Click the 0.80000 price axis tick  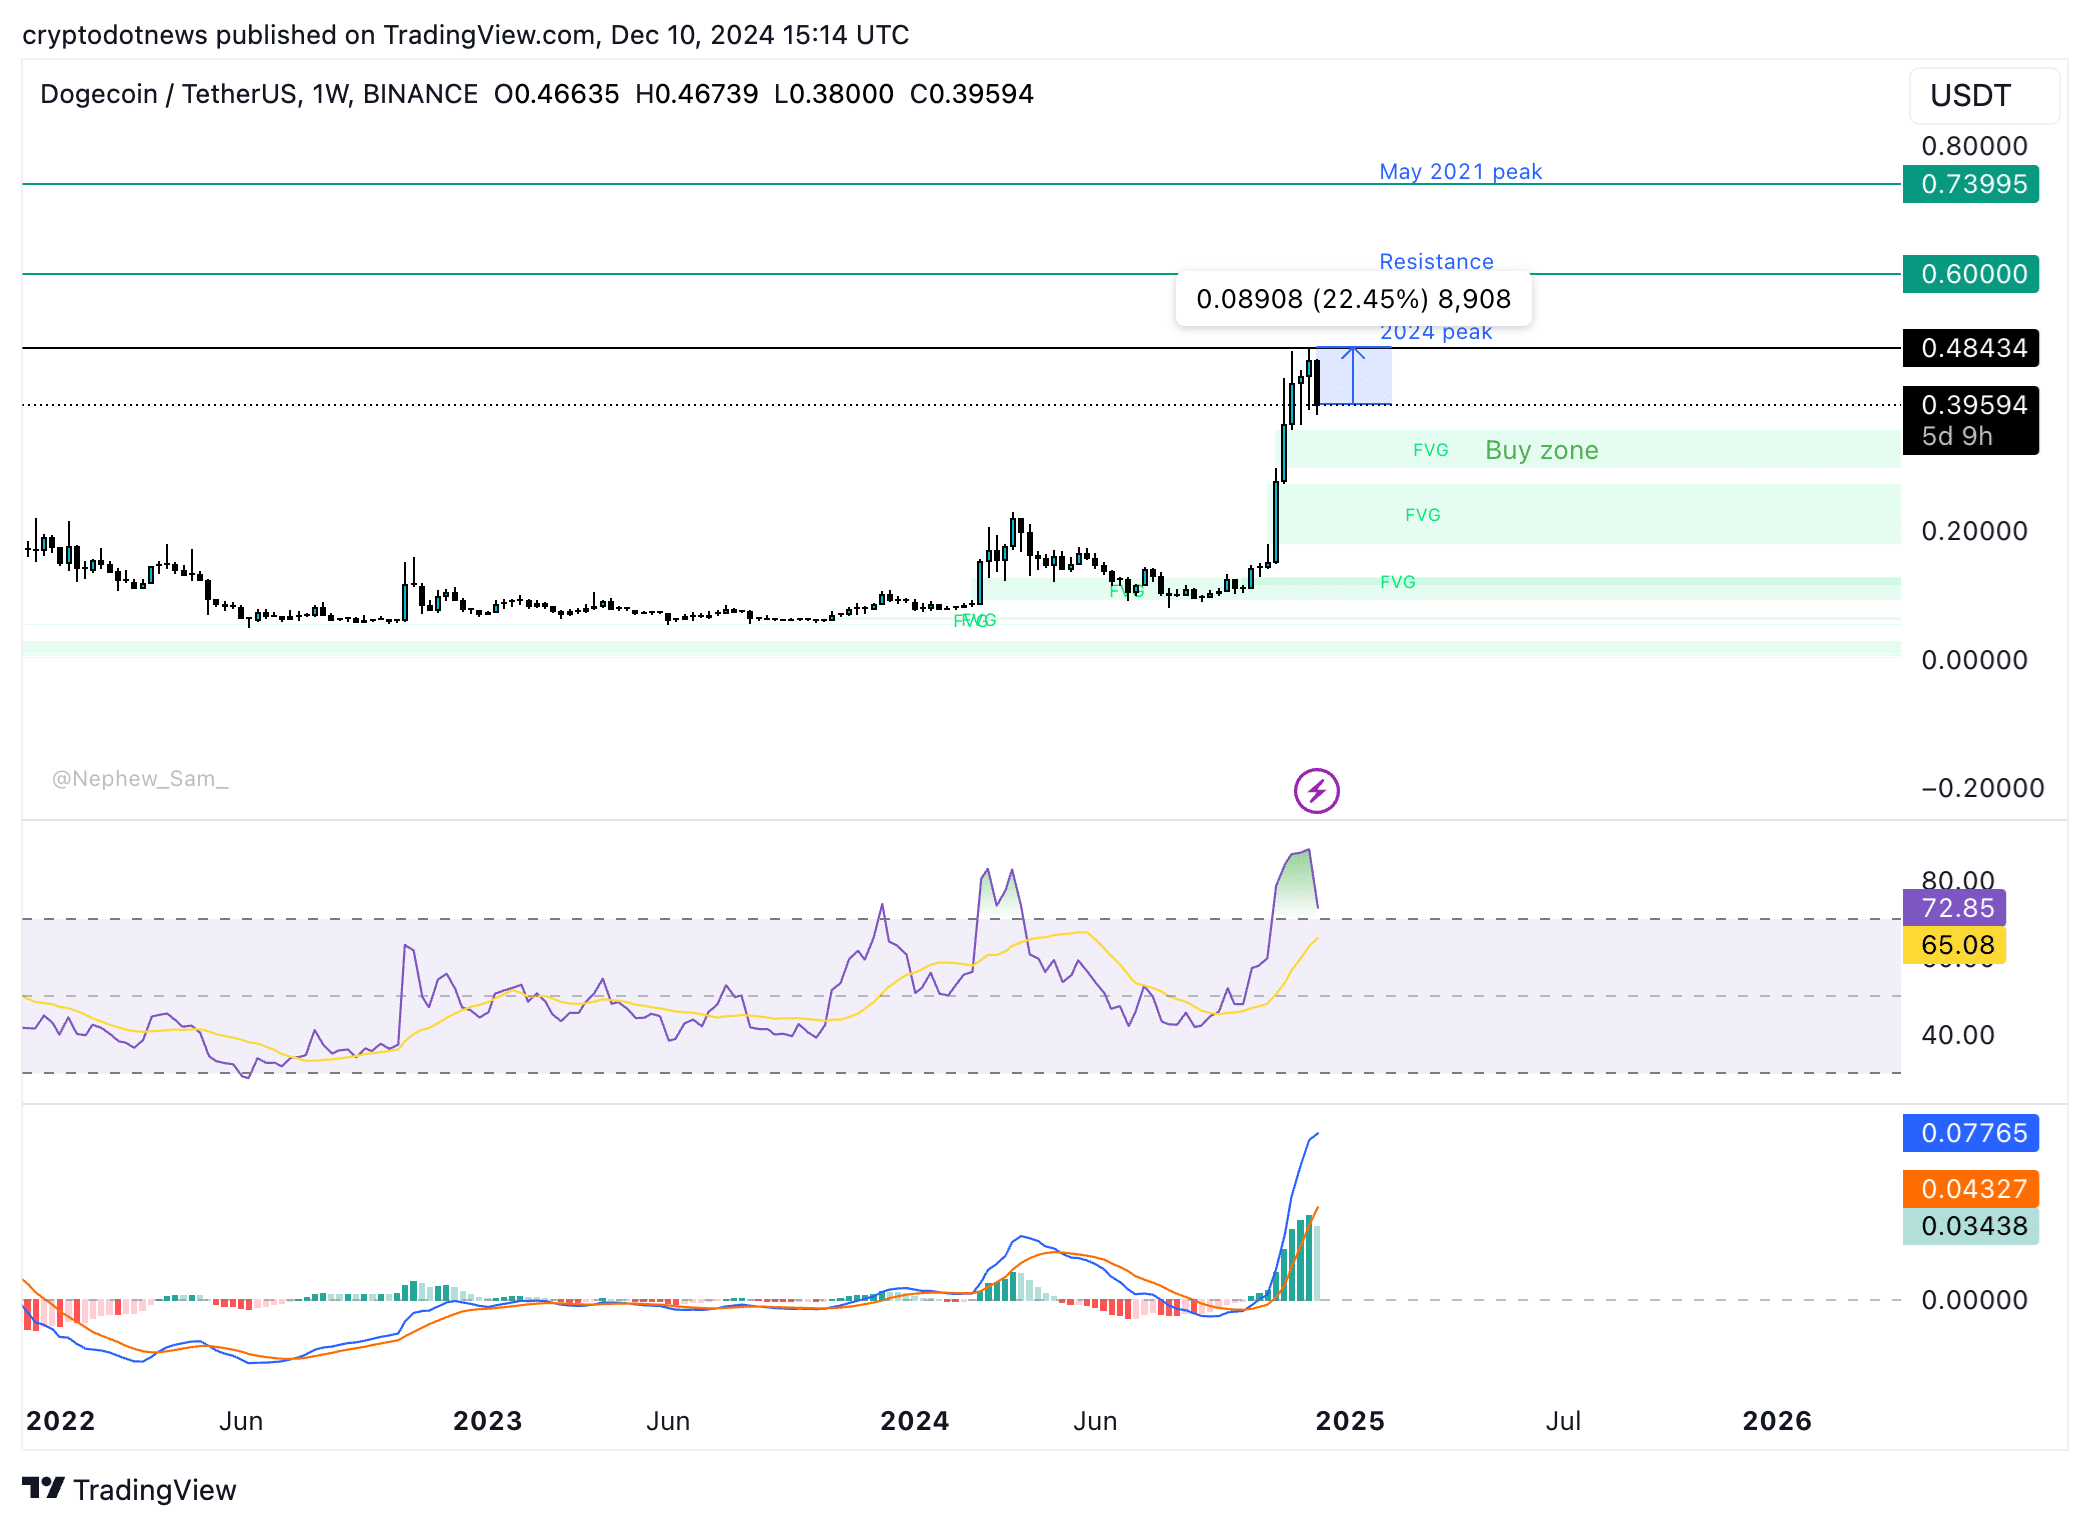coord(1974,146)
